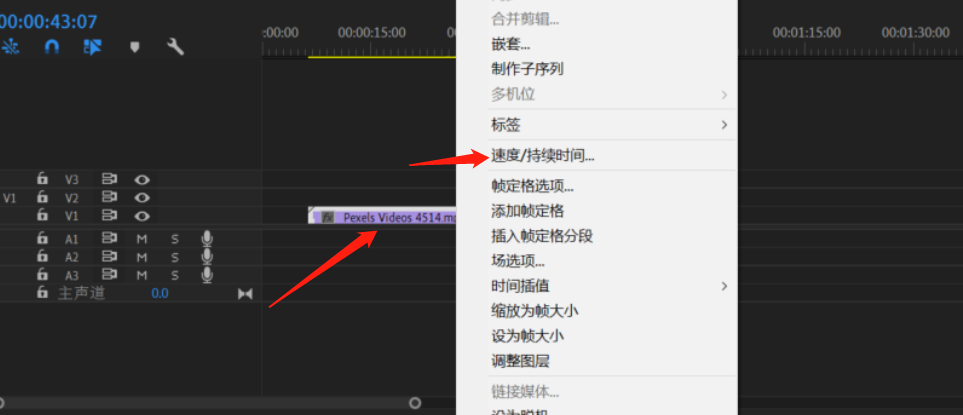Click the playhead timecode 00:00:43:07

coord(49,21)
